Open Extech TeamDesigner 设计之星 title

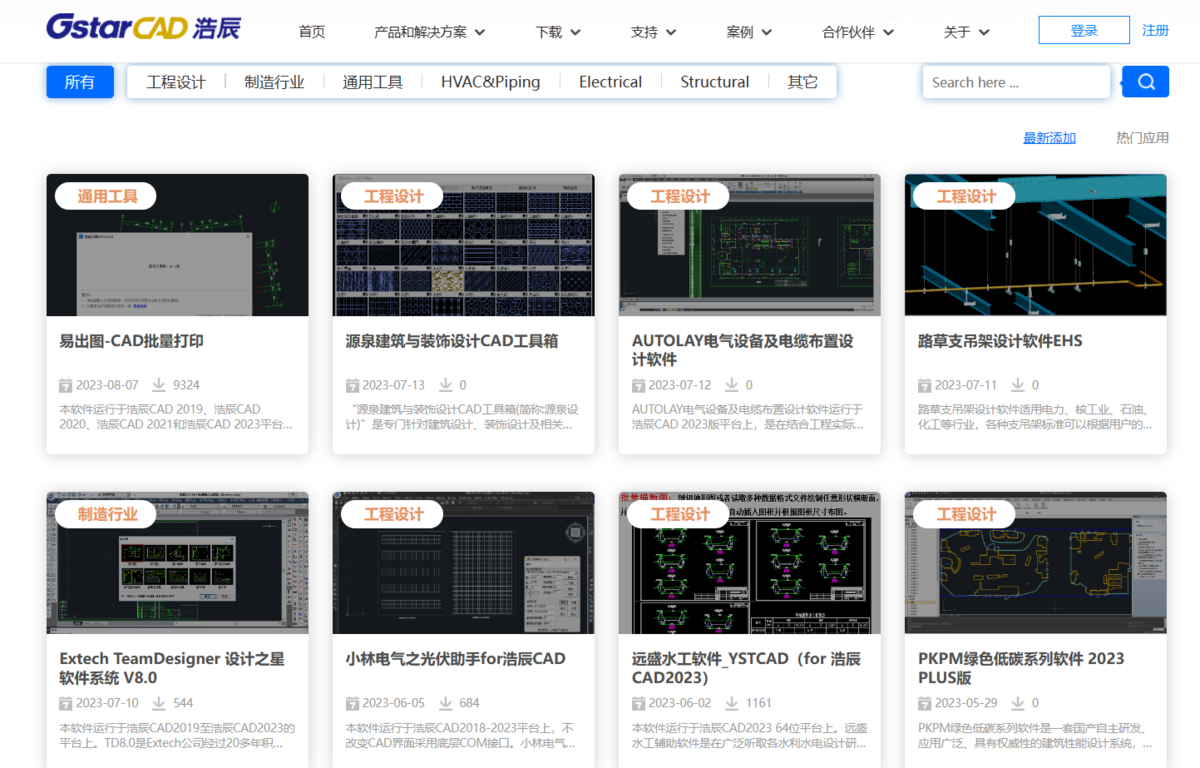click(172, 668)
